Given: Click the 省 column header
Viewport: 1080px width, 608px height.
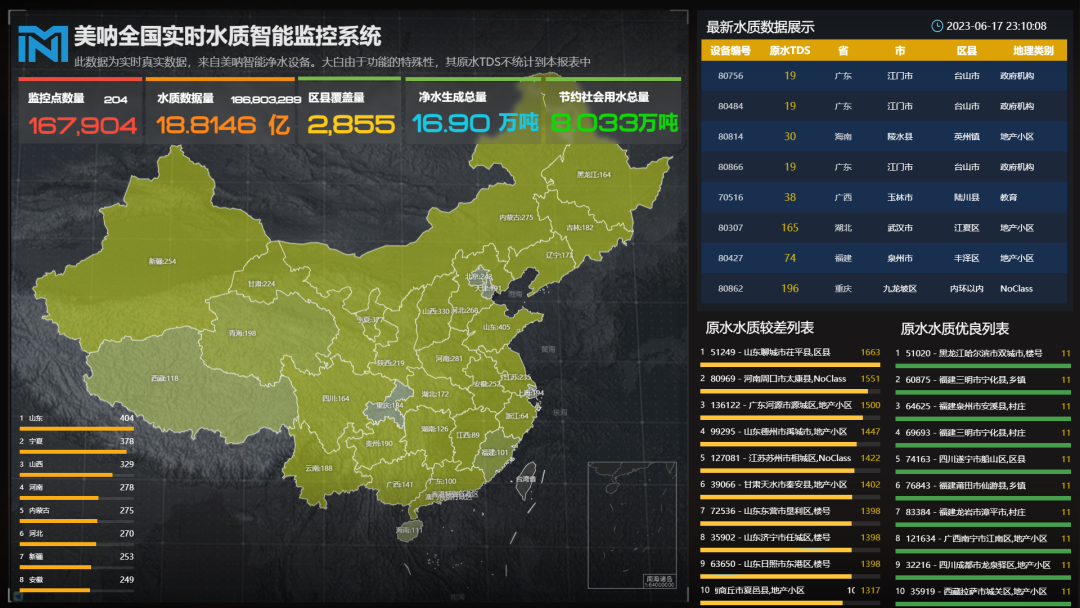Looking at the screenshot, I should (x=843, y=51).
